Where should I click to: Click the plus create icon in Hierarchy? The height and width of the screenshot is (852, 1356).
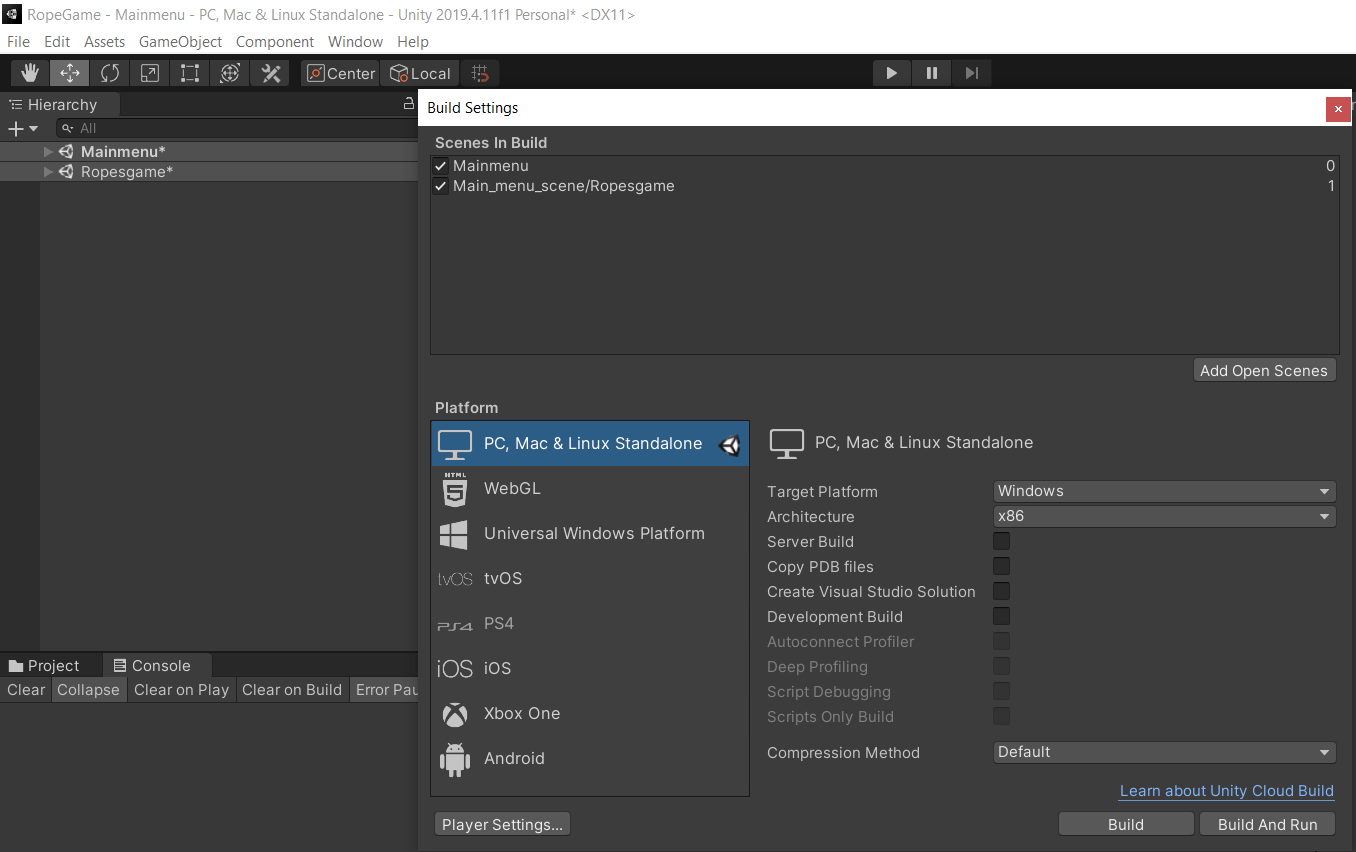(x=15, y=128)
